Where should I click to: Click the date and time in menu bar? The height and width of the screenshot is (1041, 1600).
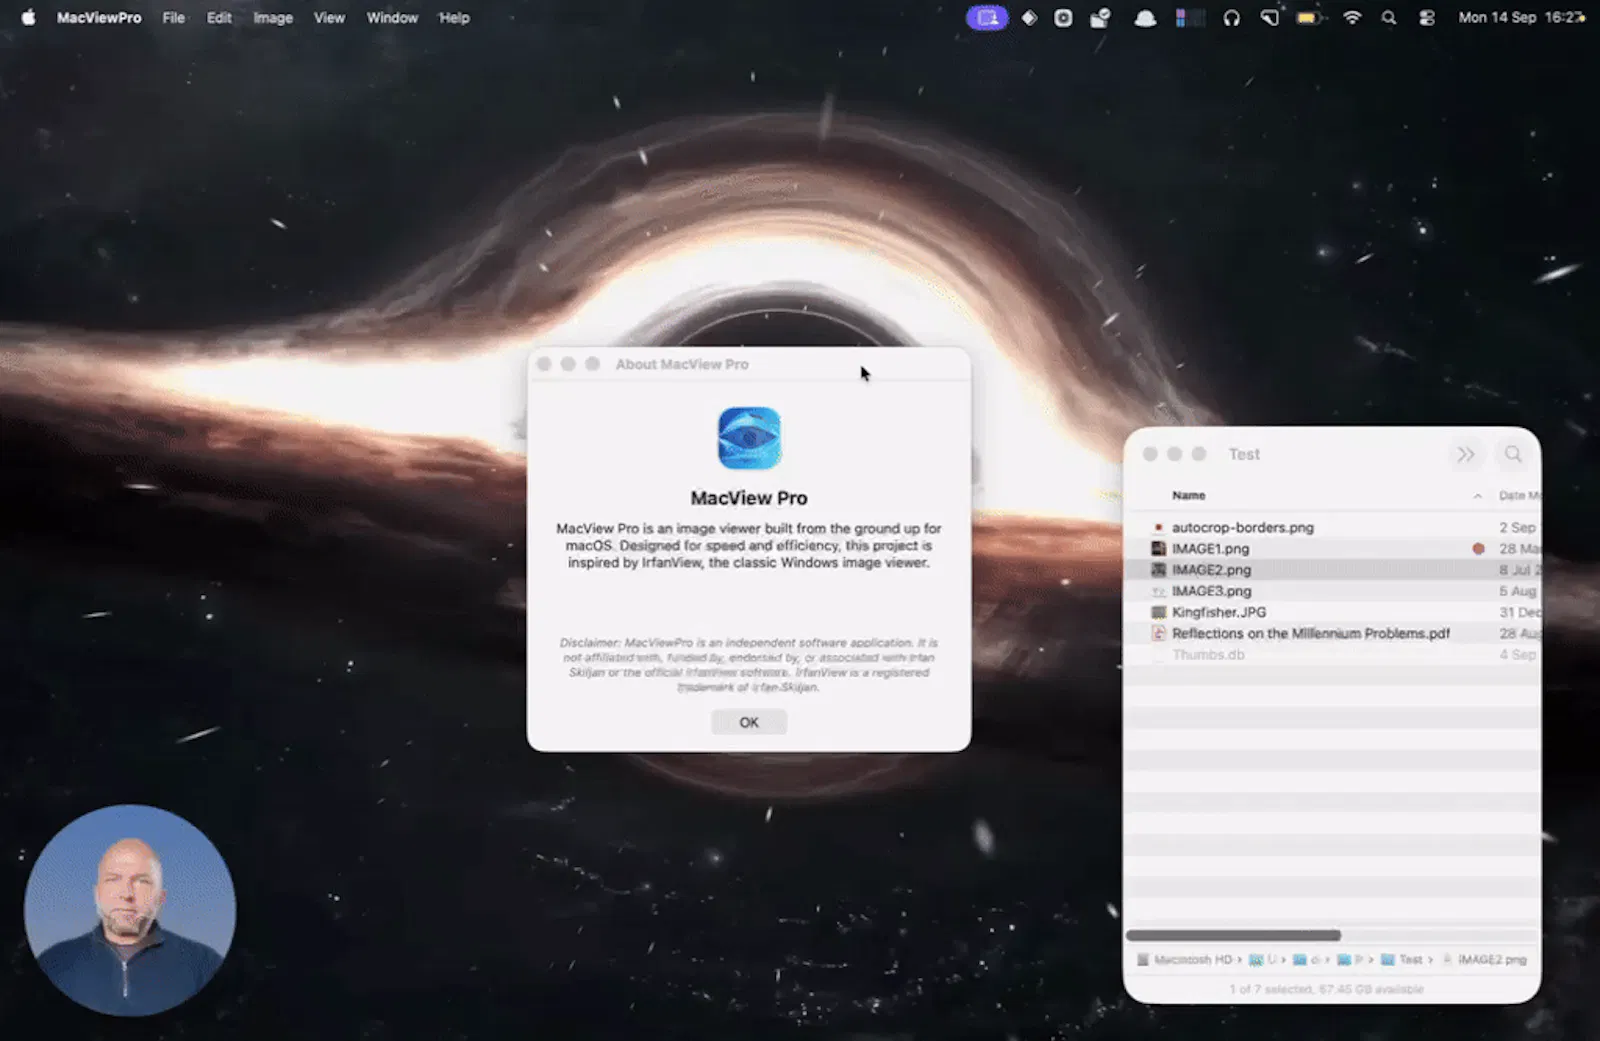point(1521,17)
